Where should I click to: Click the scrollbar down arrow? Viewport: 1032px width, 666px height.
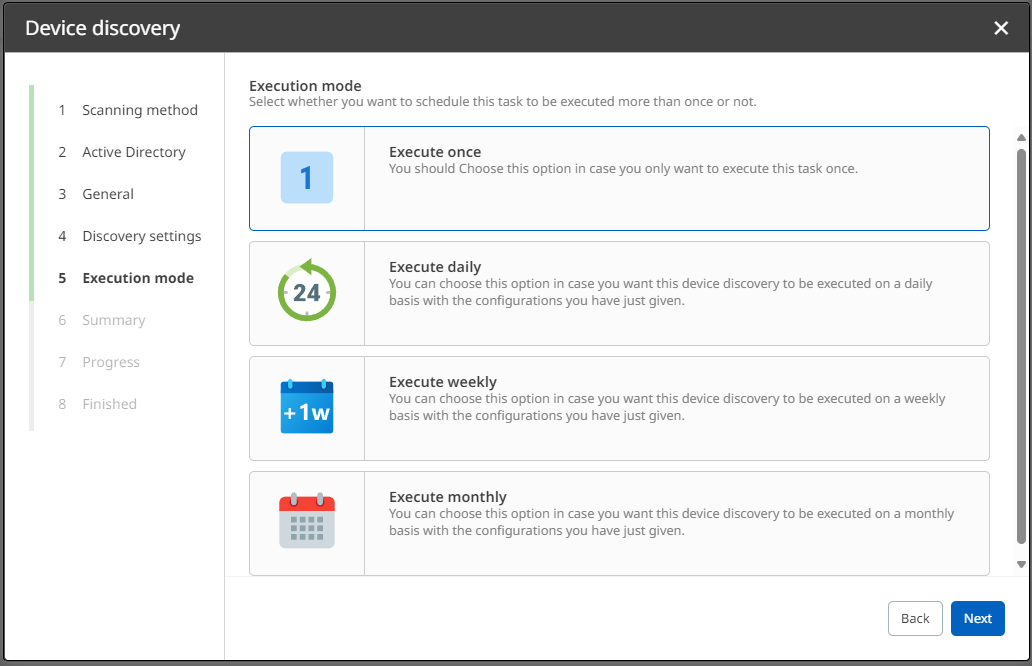1021,565
